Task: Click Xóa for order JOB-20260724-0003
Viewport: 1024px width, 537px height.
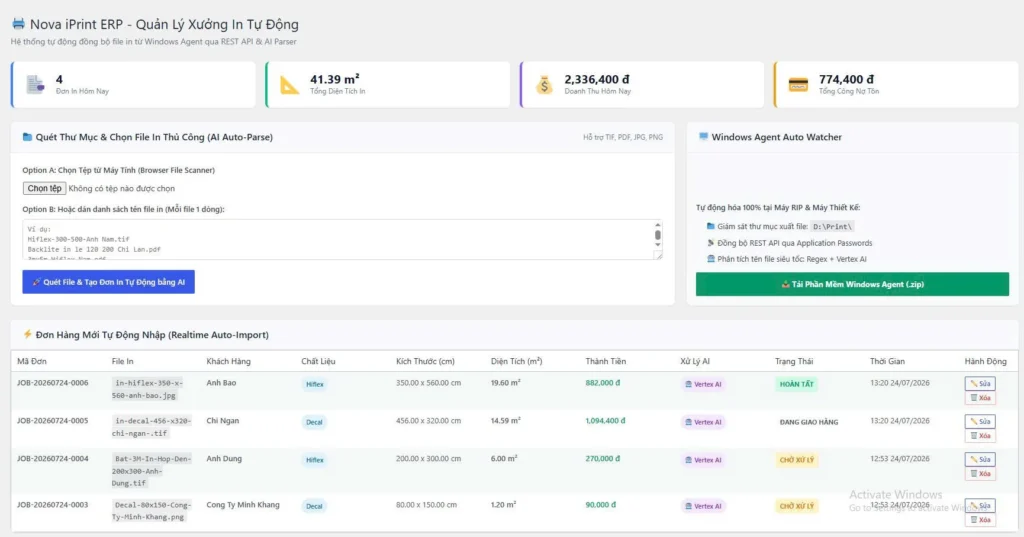Action: pos(980,520)
